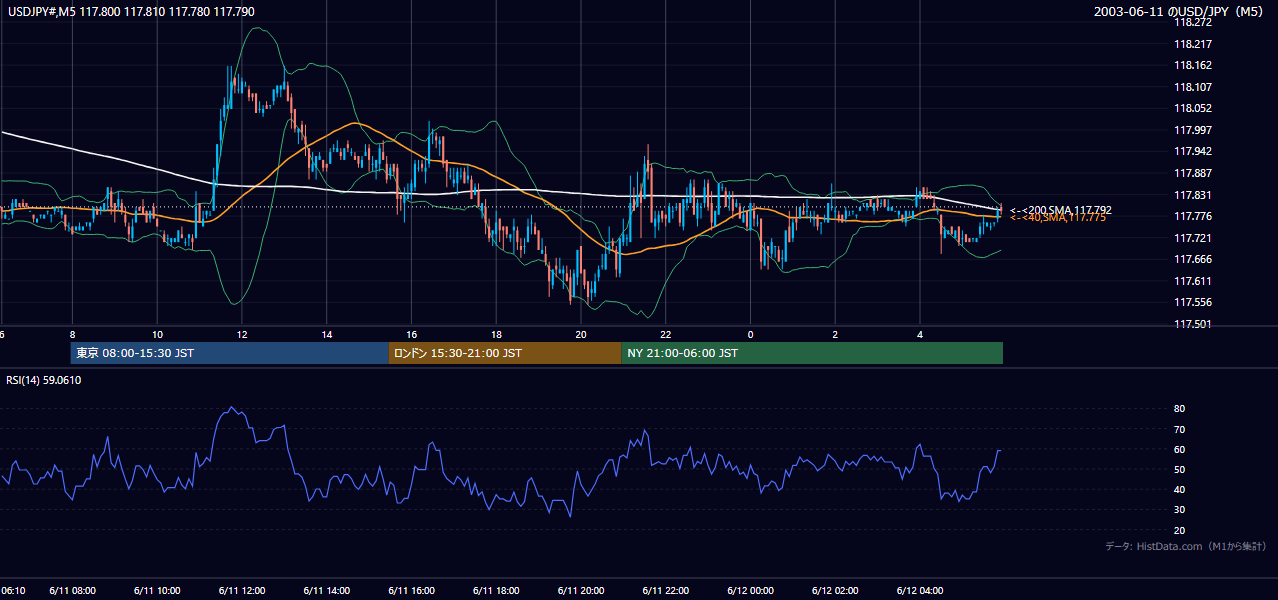
Task: Click price axis value 117.831
Action: click(x=1191, y=196)
